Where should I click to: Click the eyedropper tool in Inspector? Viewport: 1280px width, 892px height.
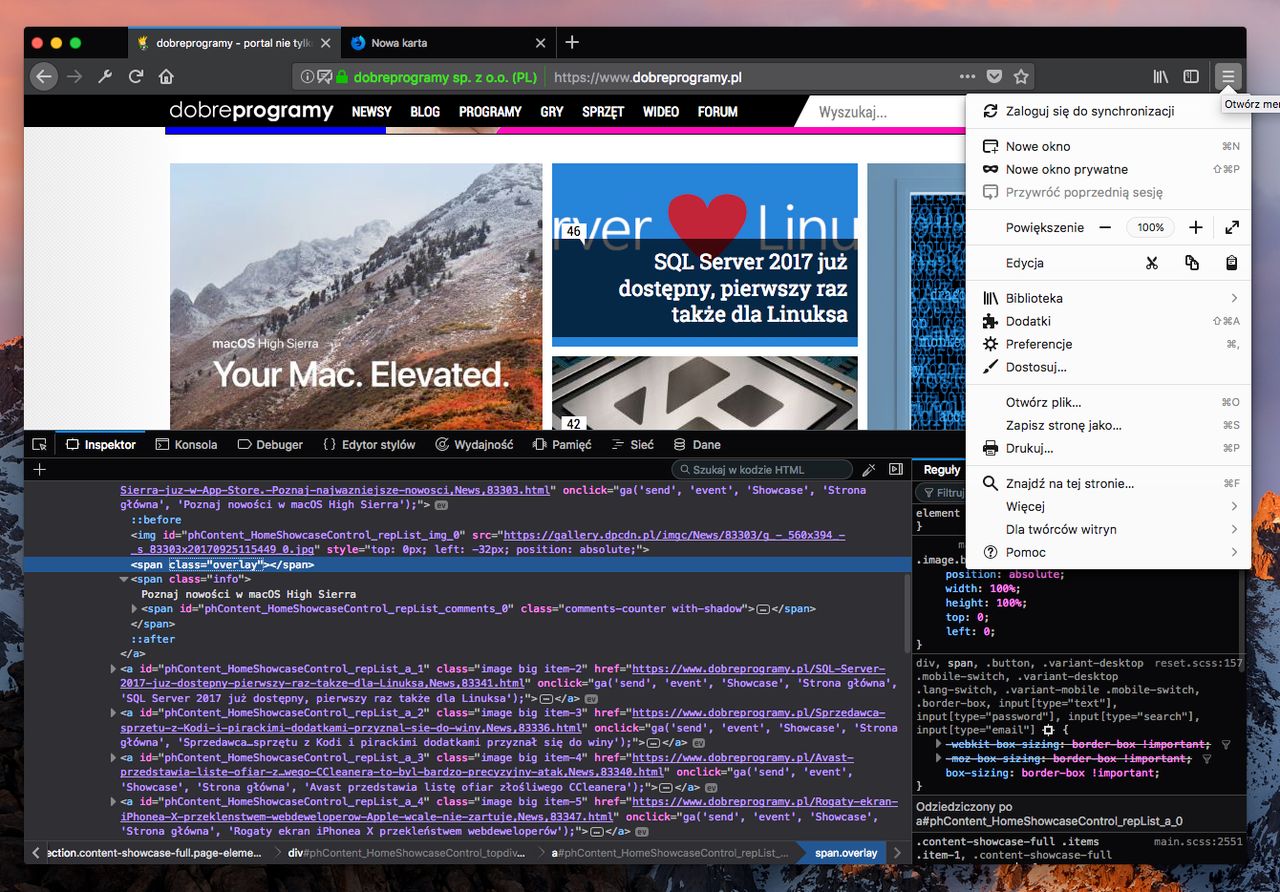869,469
